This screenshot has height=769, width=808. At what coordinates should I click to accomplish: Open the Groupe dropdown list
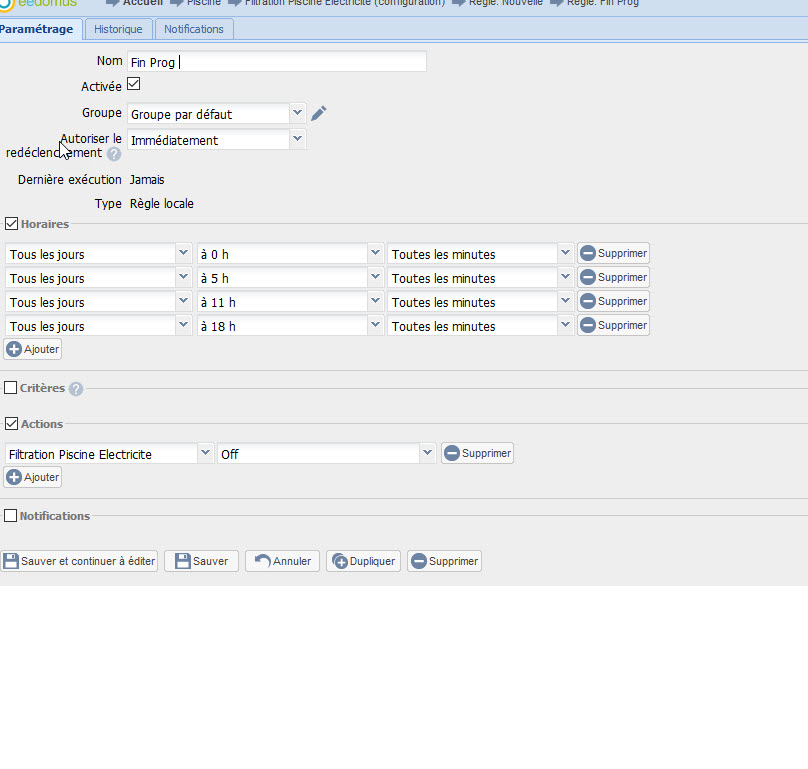tap(297, 114)
